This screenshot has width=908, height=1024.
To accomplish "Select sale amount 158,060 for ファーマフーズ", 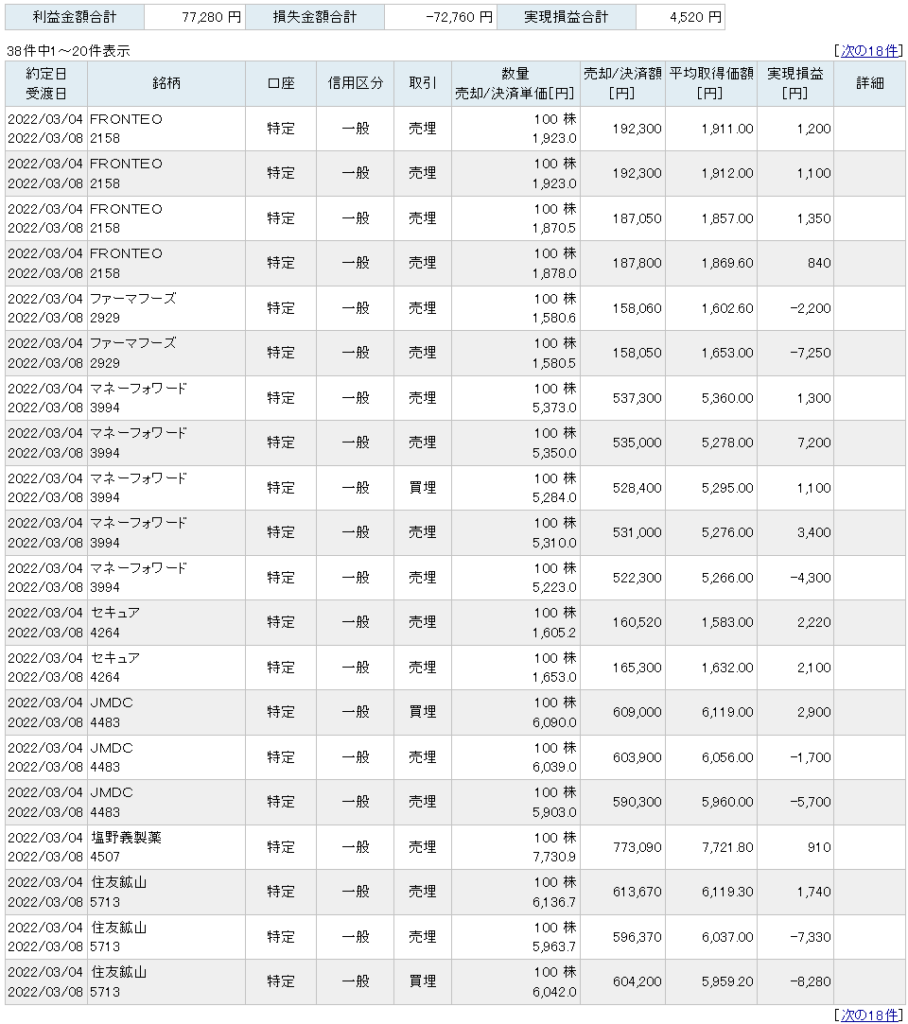I will tap(637, 308).
